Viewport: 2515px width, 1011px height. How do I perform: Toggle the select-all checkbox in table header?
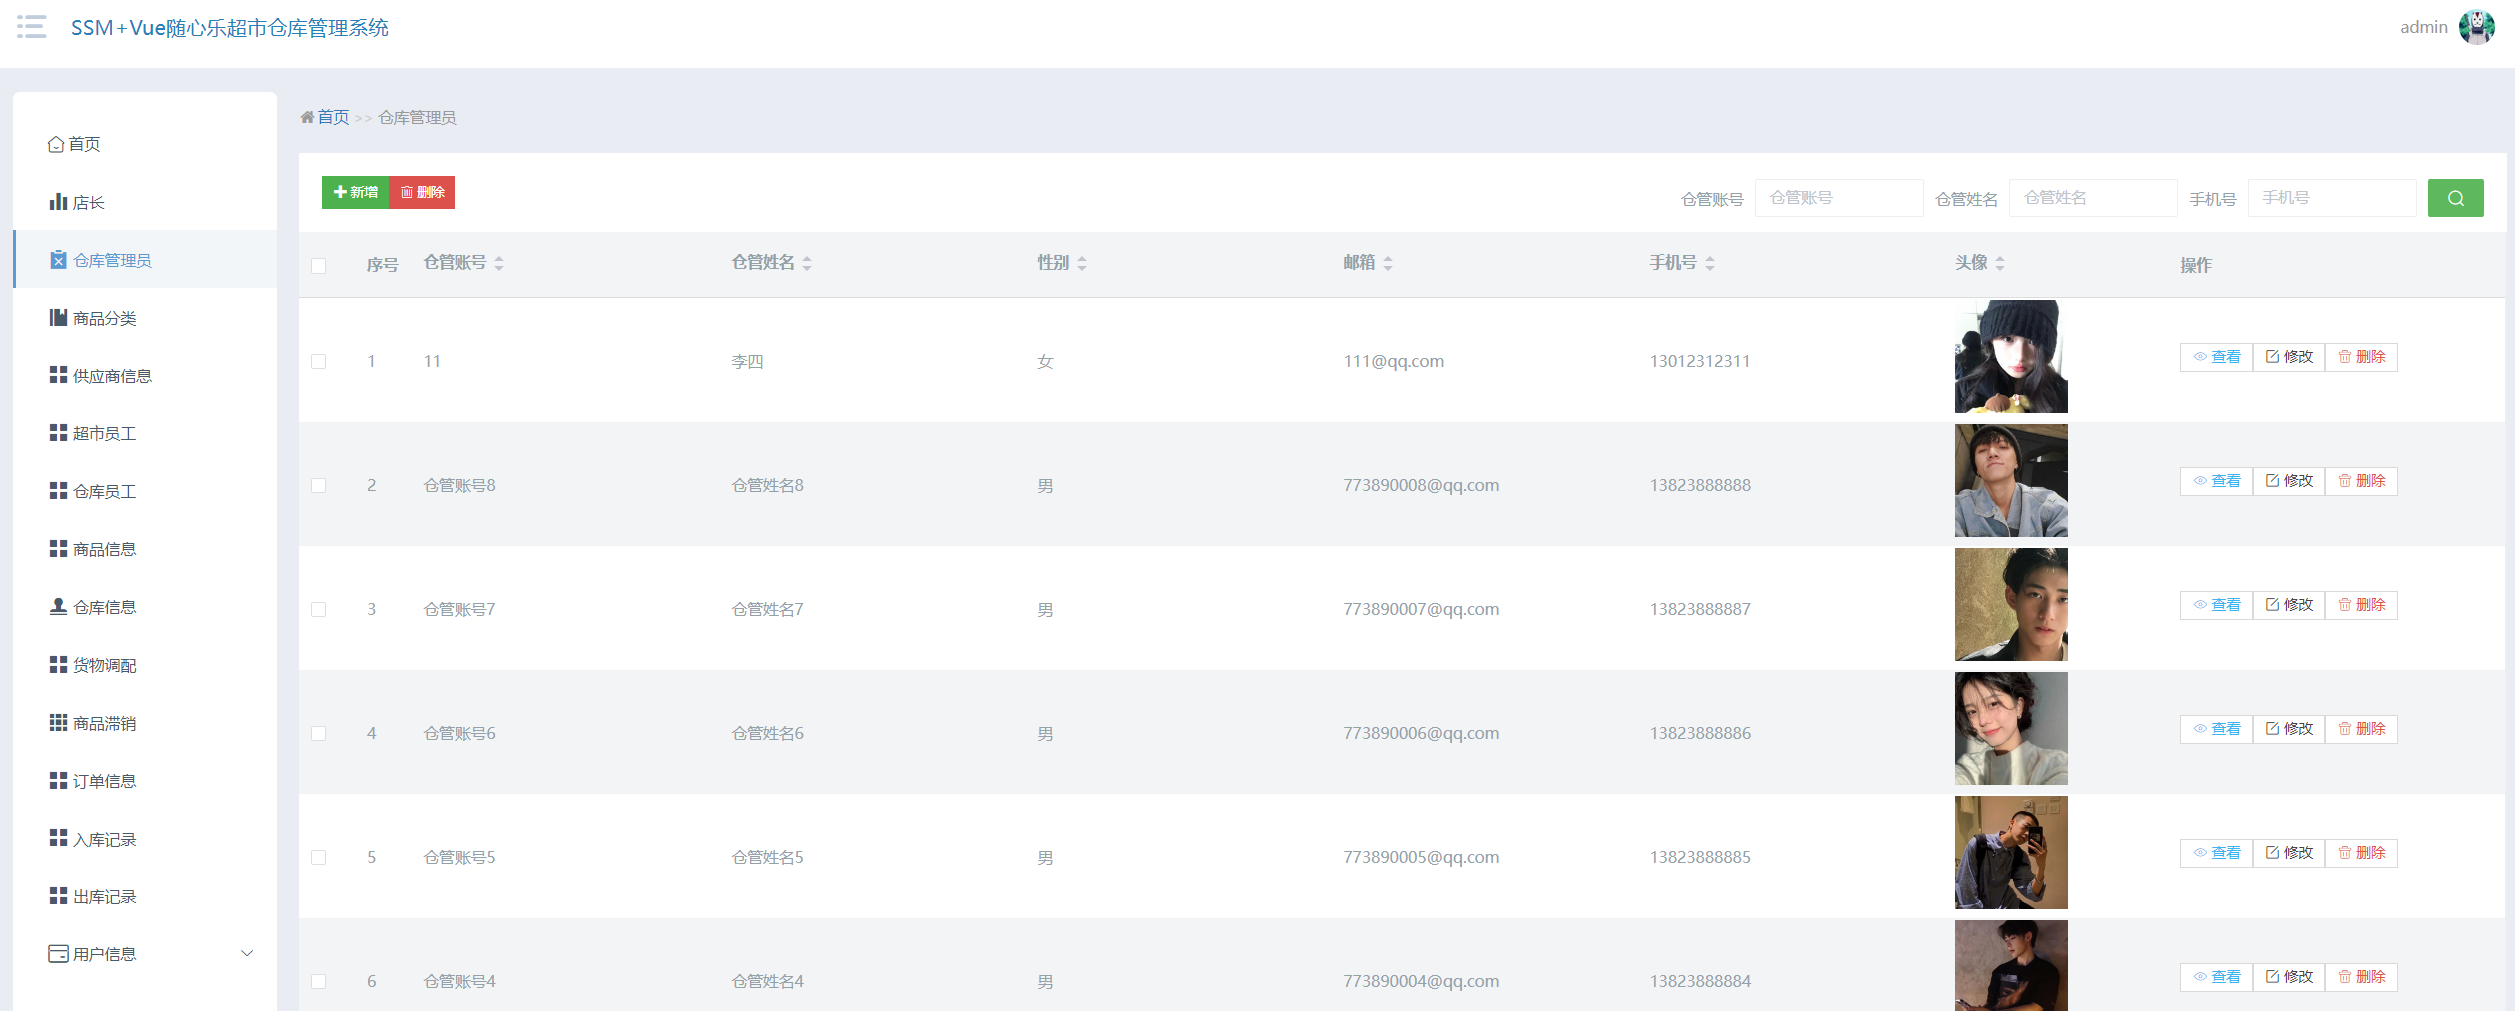[x=319, y=265]
